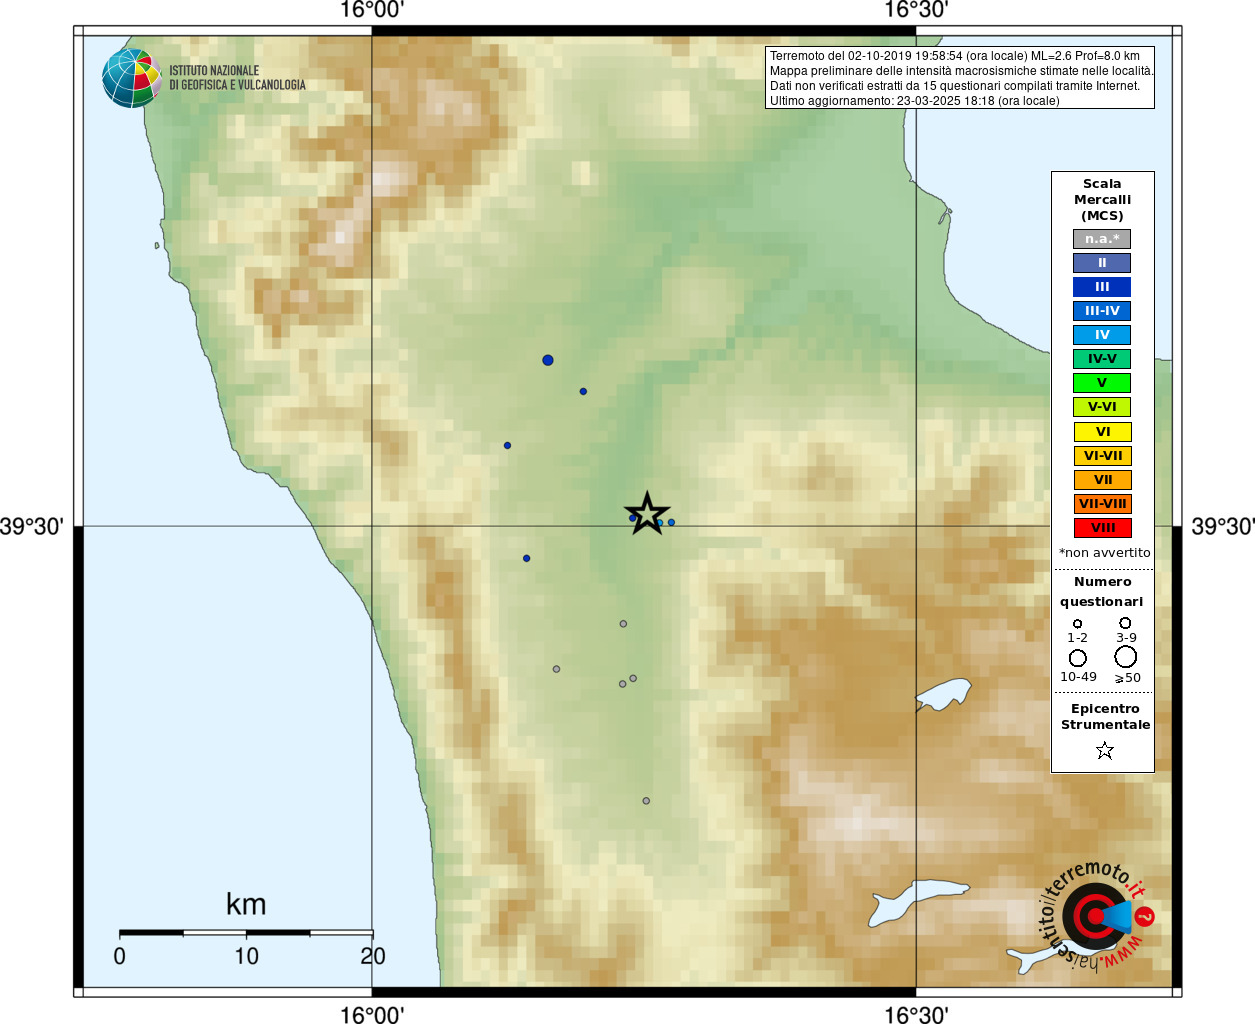Click the black epicenter star on the map

[647, 514]
